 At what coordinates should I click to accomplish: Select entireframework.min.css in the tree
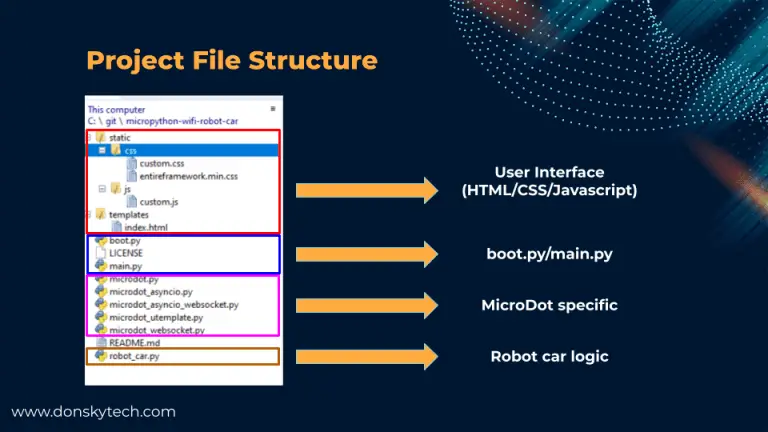point(179,175)
